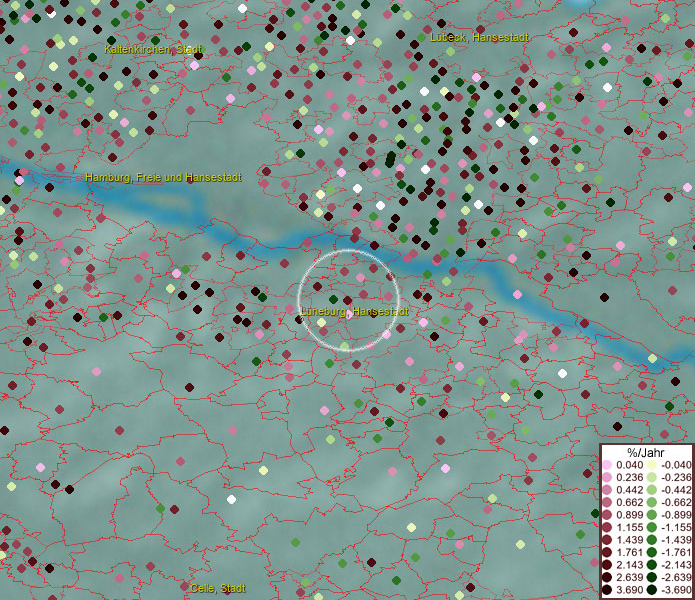Viewport: 695px width, 600px height.
Task: Pick the -2.639 dark green swatch
Action: click(652, 577)
